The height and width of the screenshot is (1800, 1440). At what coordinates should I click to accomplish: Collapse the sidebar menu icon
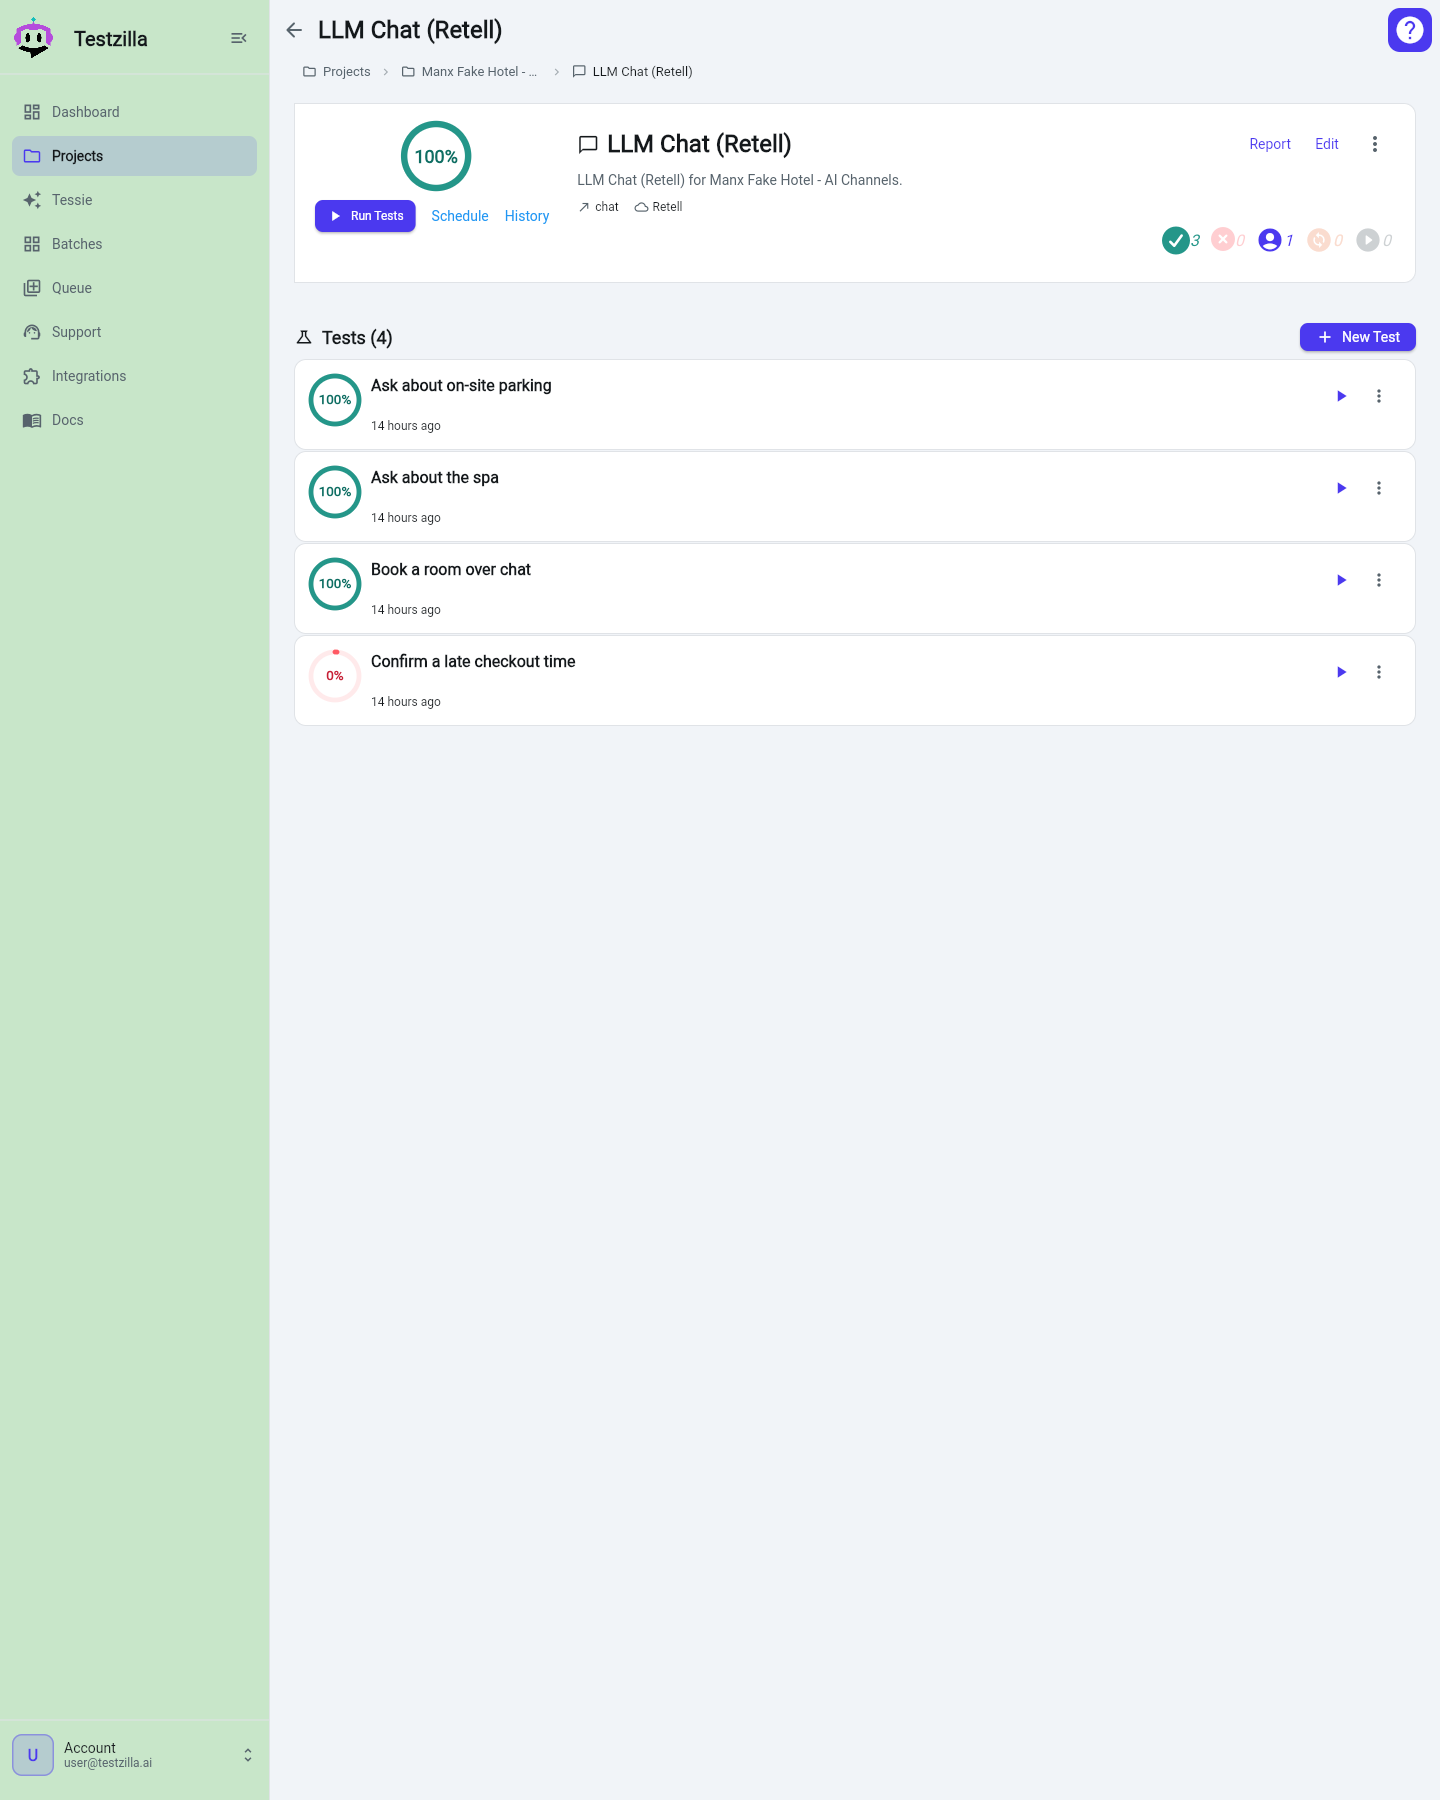(x=238, y=38)
